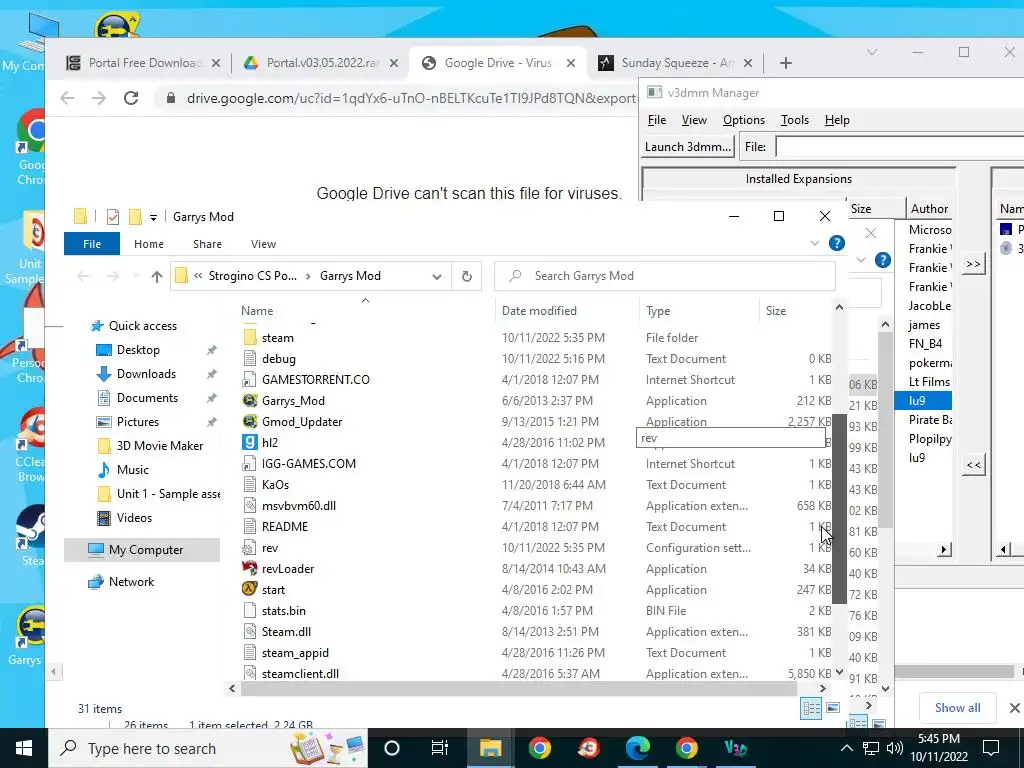Screen dimensions: 1024x768
Task: Open Windows Start menu
Action: tap(24, 748)
